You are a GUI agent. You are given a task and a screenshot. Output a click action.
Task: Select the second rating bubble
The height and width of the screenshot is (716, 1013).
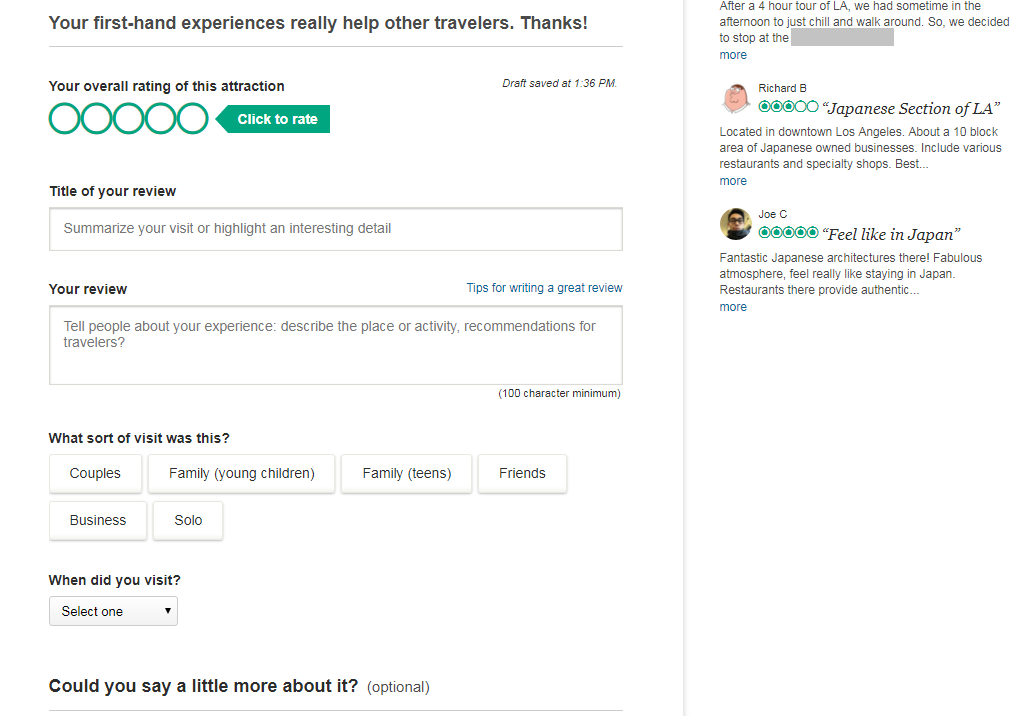click(96, 119)
